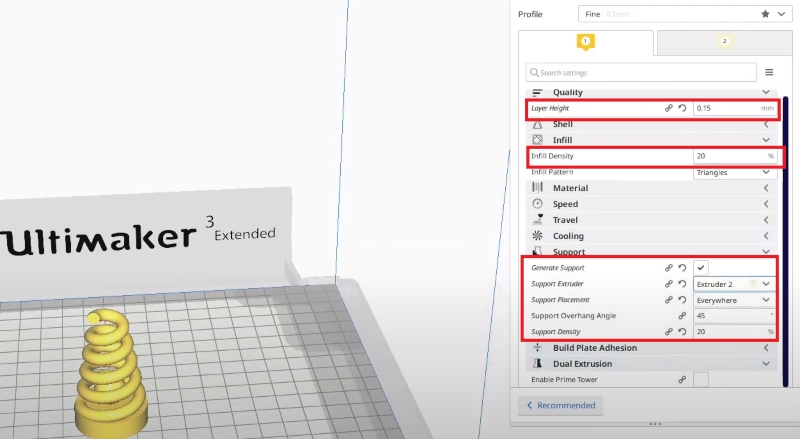Open the Material category via its icon
This screenshot has height=439, width=800.
tap(537, 188)
